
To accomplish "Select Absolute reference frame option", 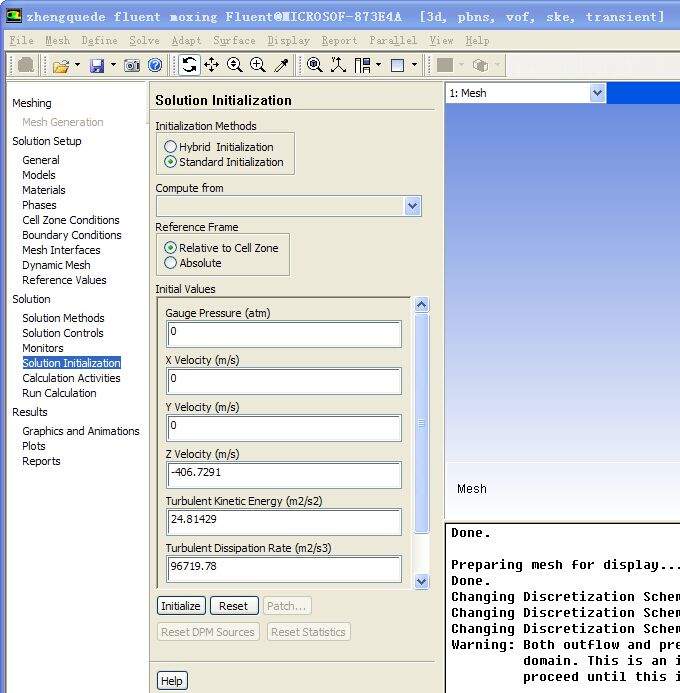I will click(170, 263).
